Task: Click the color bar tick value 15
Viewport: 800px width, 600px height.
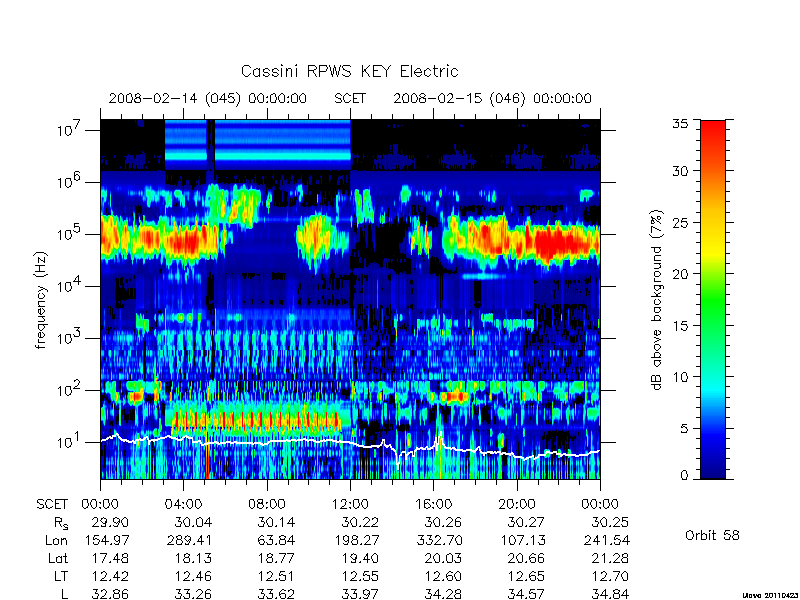Action: [x=680, y=325]
